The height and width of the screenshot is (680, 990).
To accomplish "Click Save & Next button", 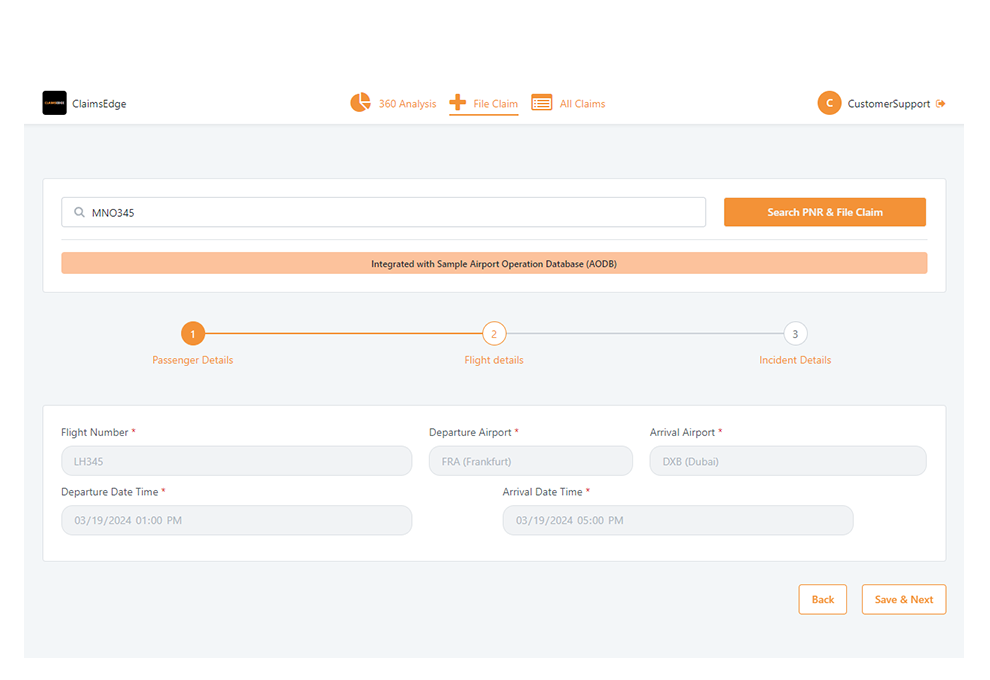I will (x=903, y=599).
